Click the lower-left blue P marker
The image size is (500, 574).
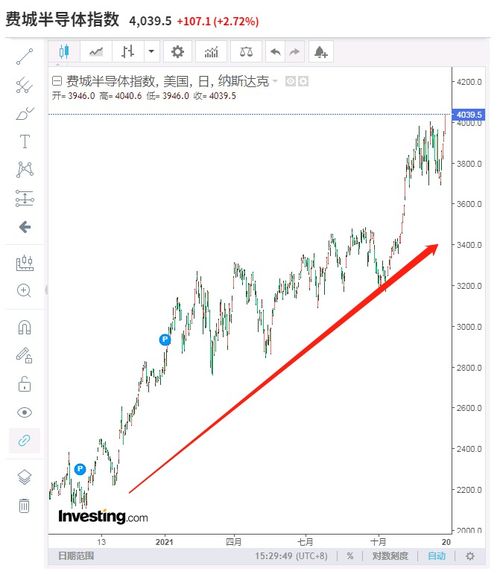80,469
